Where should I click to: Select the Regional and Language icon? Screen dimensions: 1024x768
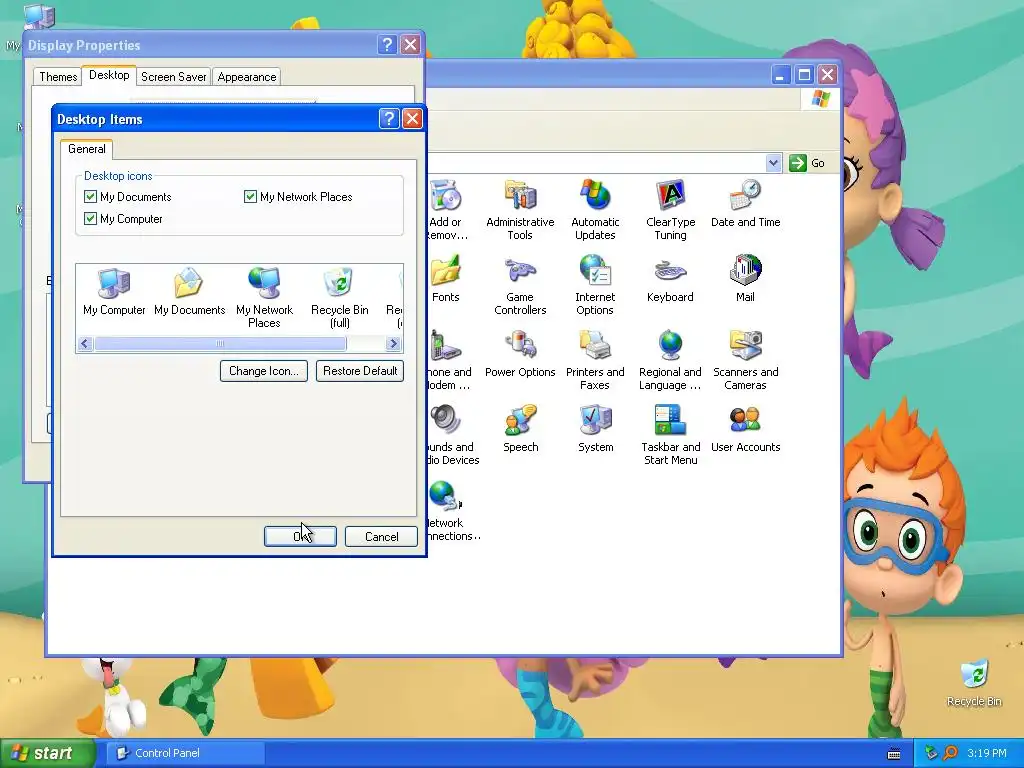[670, 360]
